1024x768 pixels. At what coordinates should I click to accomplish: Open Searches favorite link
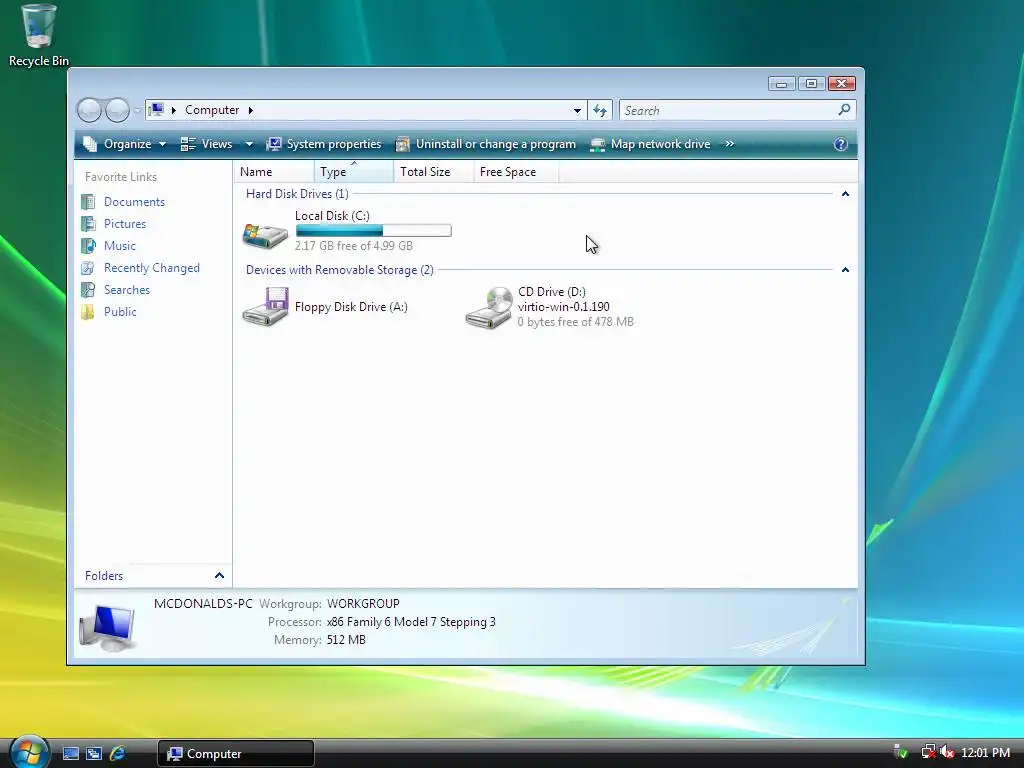127,290
